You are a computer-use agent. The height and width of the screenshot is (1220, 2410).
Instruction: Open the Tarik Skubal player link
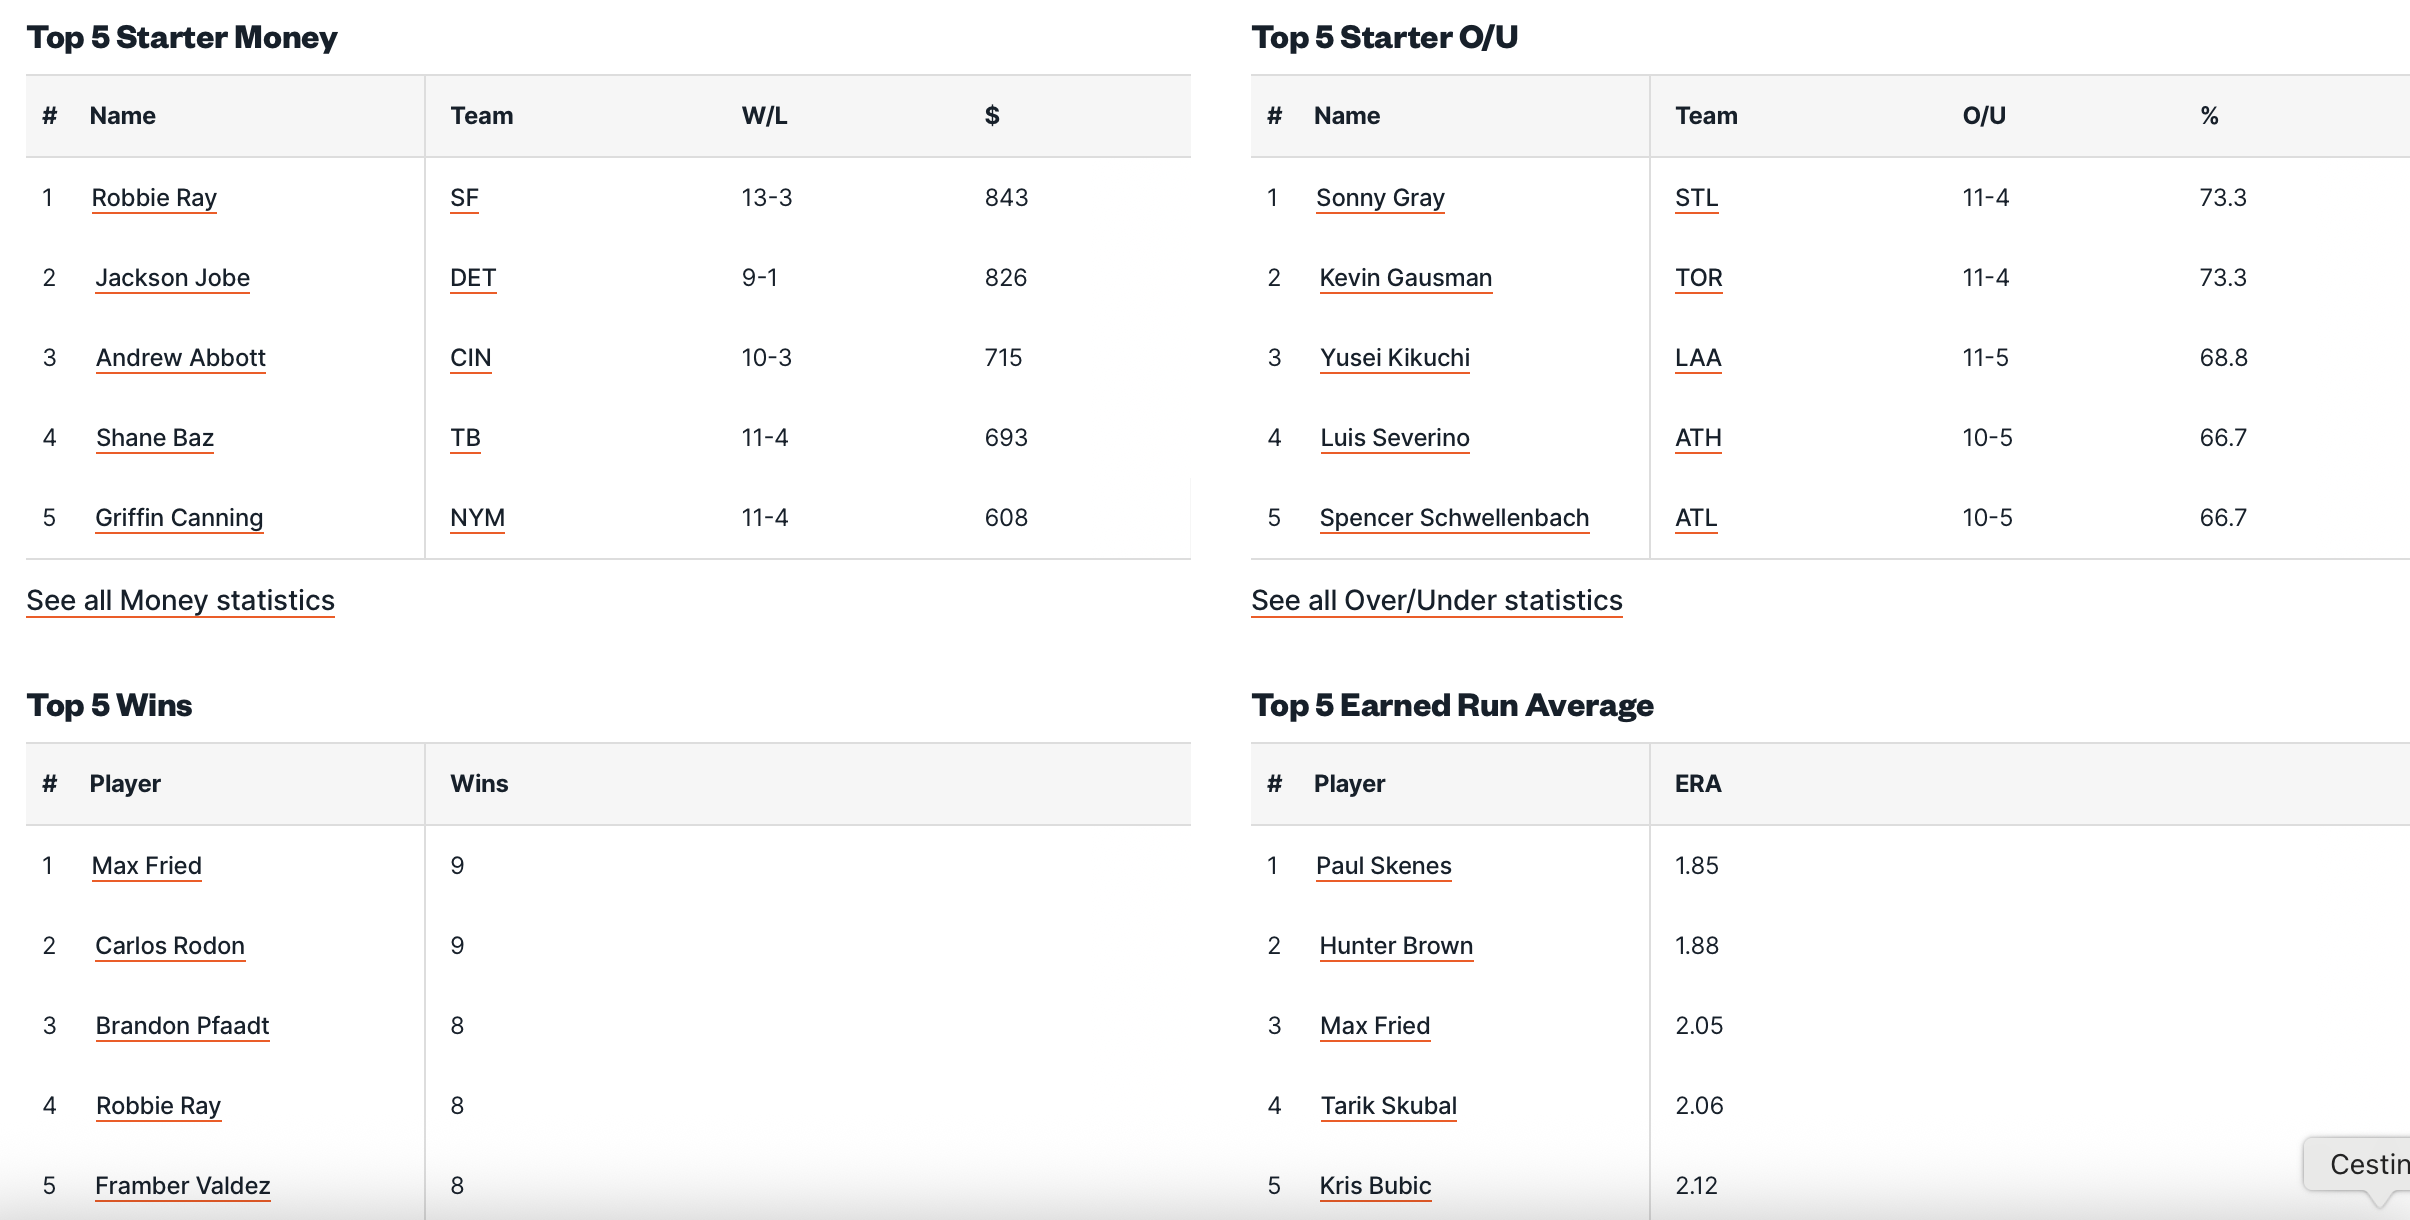(x=1388, y=1106)
